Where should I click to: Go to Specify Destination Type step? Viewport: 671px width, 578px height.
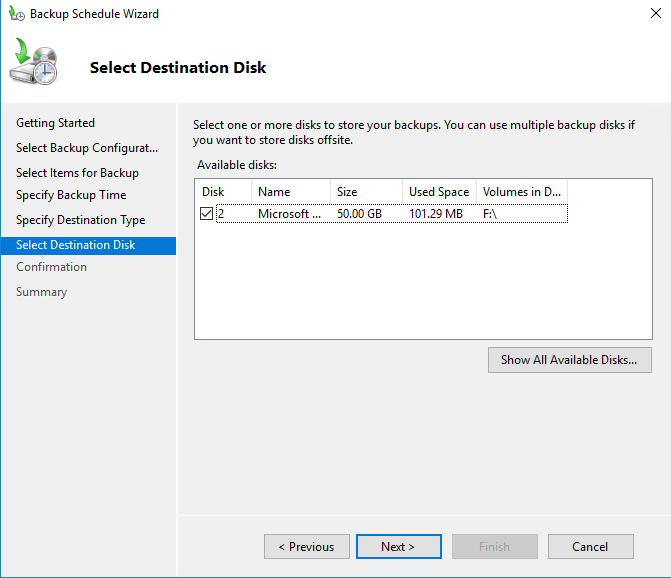[x=80, y=220]
